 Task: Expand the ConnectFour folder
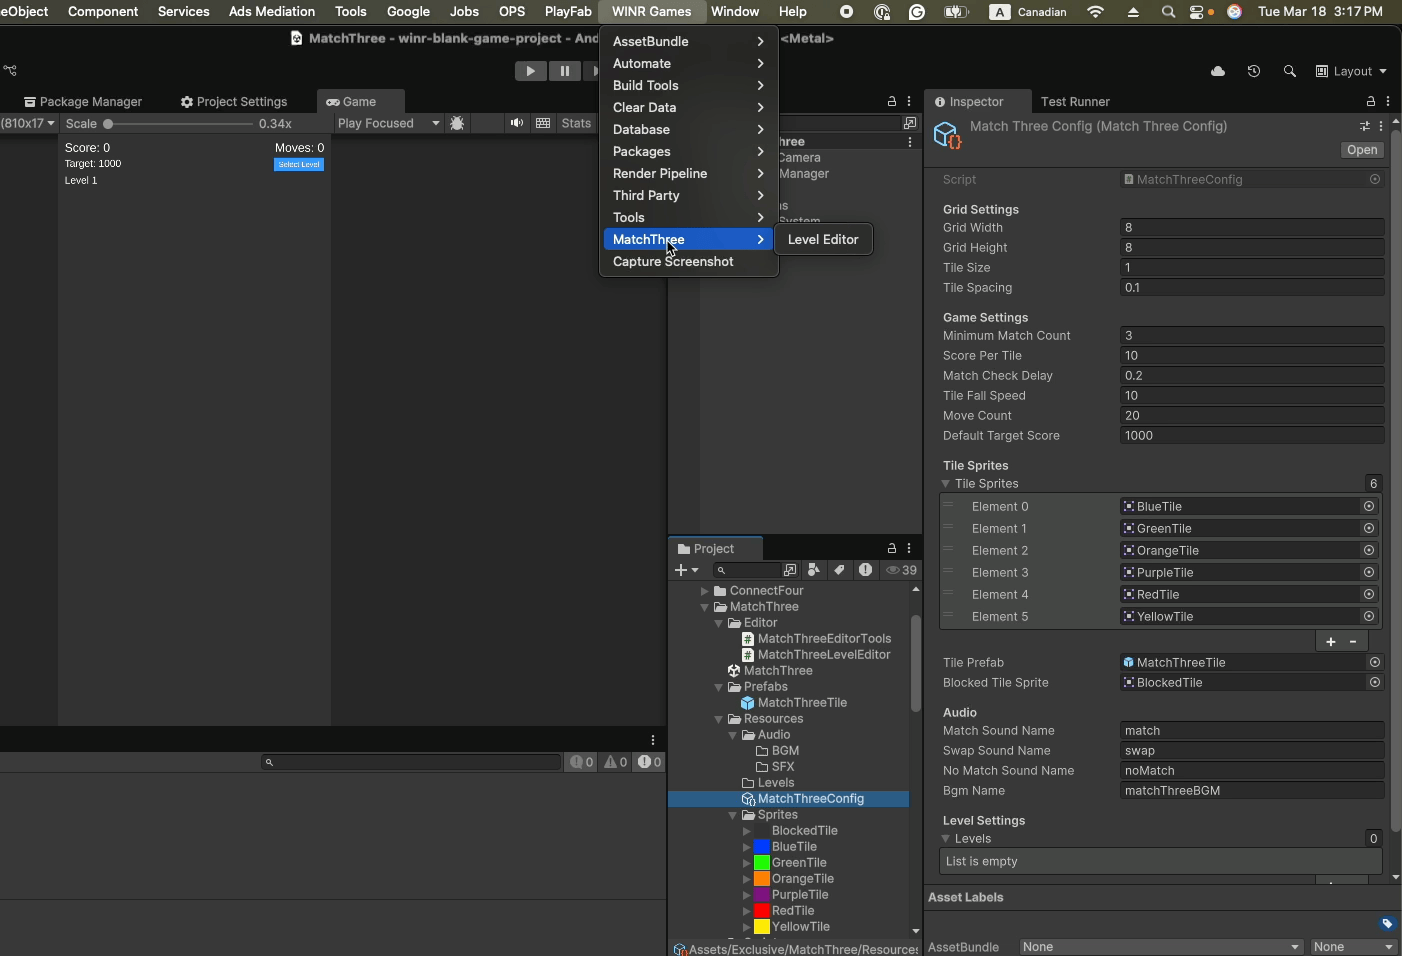click(x=704, y=591)
